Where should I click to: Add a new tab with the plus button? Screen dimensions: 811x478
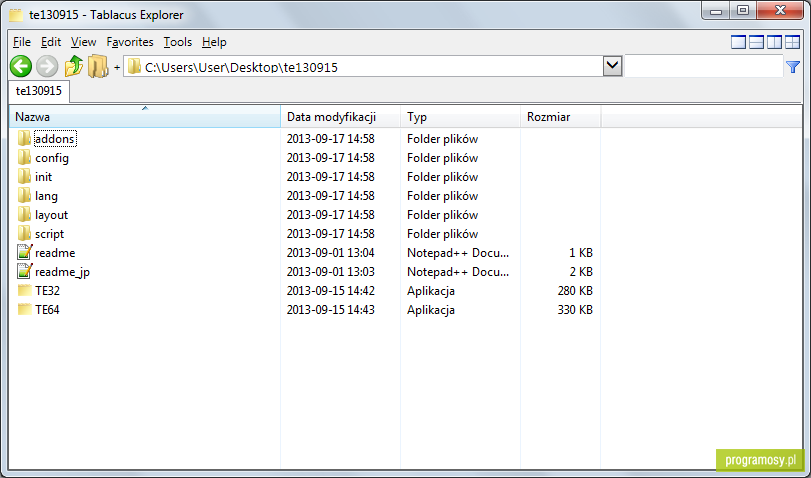point(117,67)
